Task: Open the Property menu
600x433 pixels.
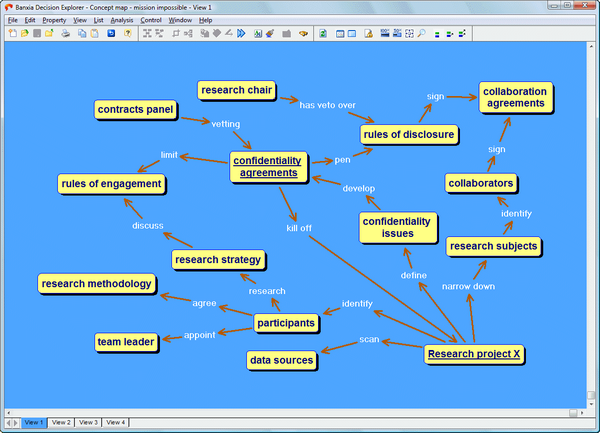Action: point(54,20)
